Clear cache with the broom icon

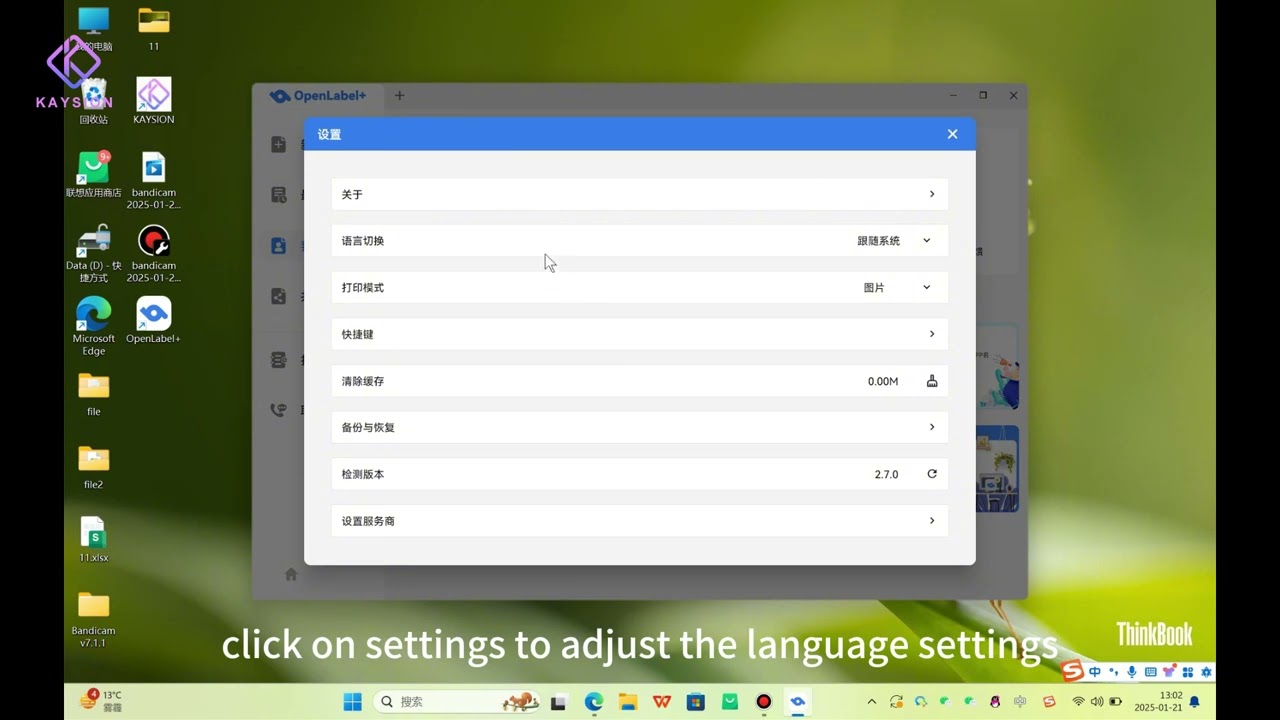pyautogui.click(x=932, y=381)
